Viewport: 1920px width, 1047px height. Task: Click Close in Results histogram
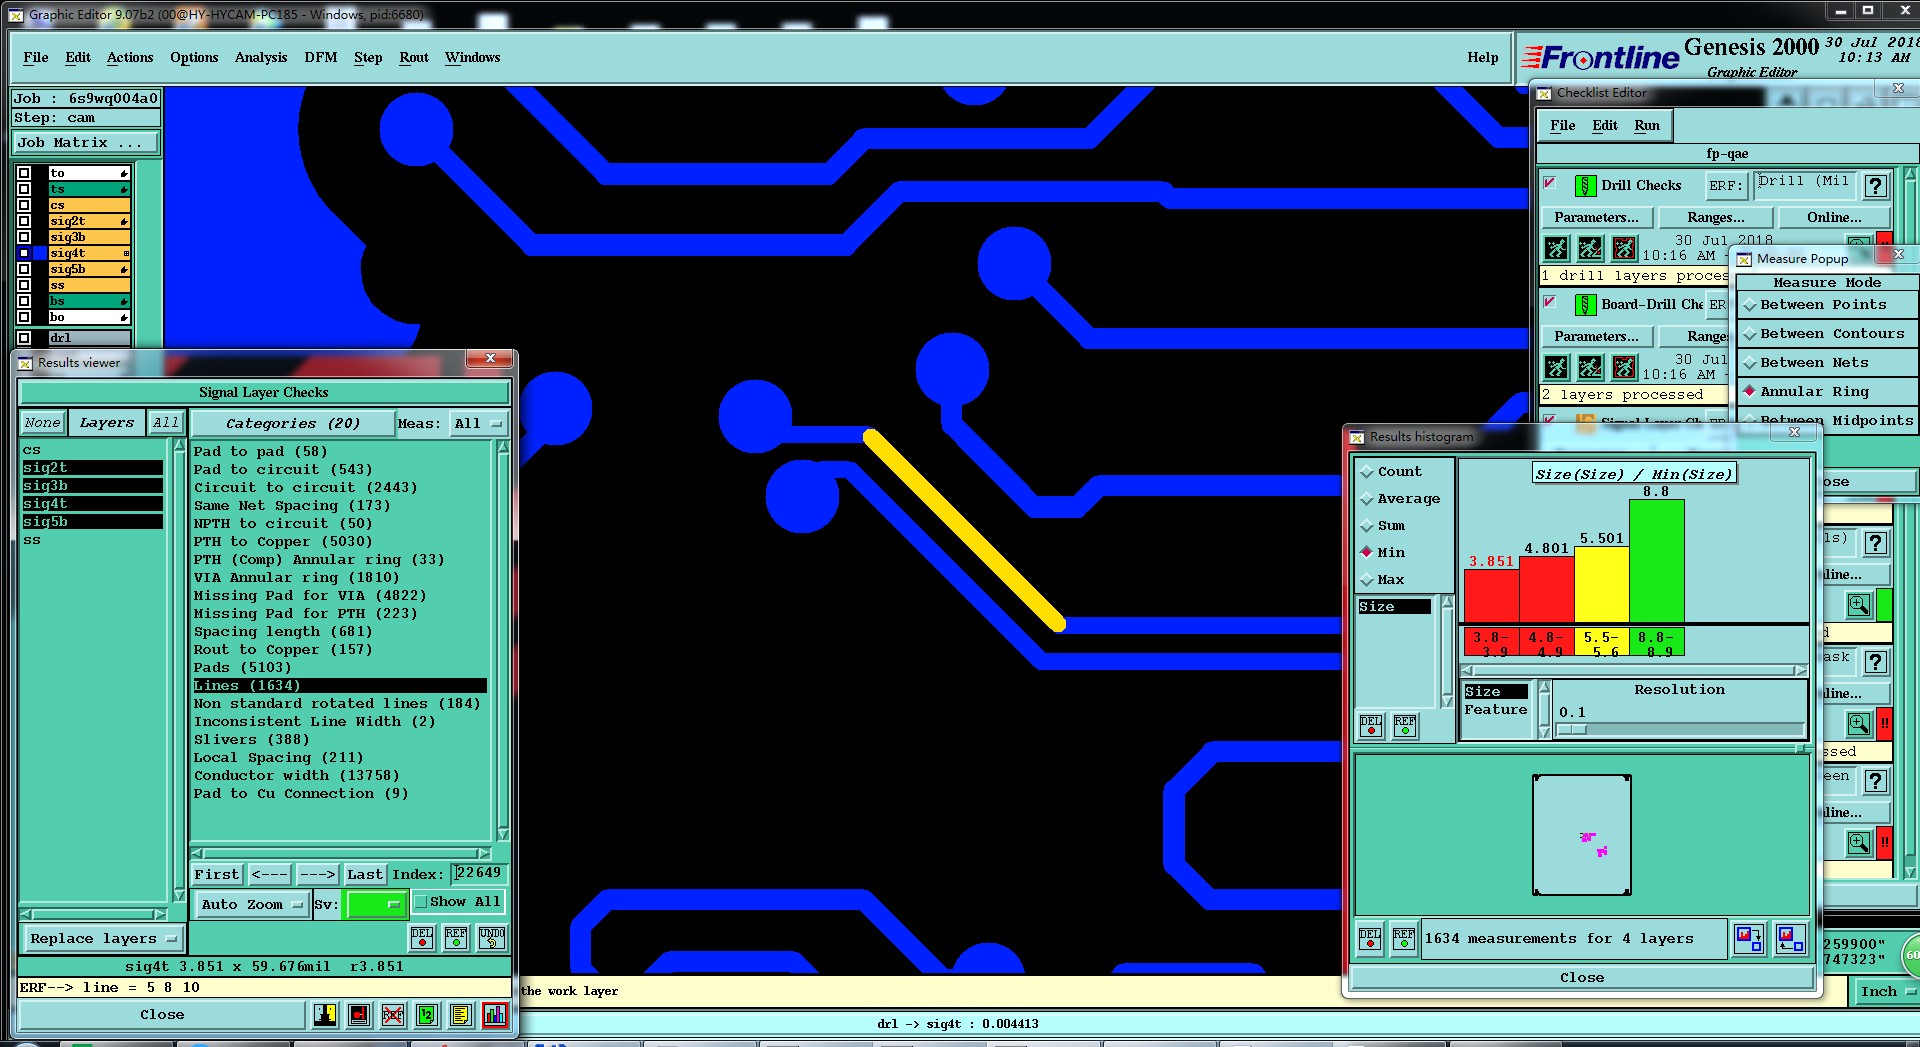point(1581,978)
